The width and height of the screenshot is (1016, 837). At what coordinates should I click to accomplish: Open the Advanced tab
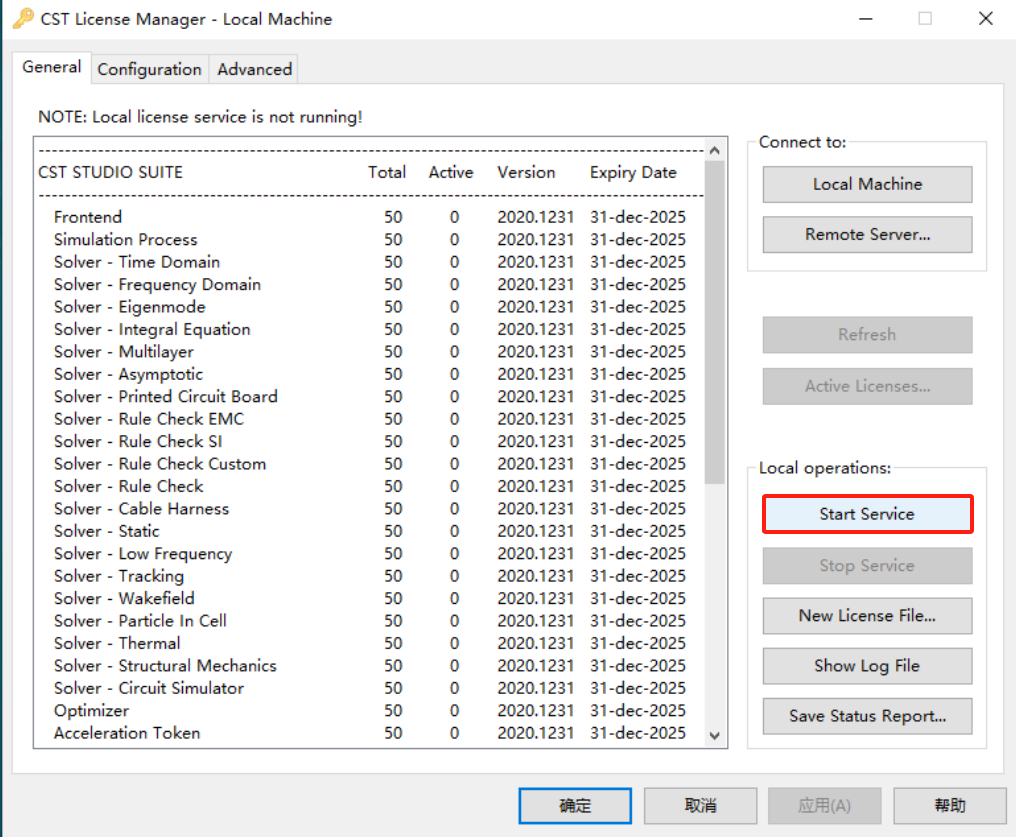pyautogui.click(x=255, y=69)
